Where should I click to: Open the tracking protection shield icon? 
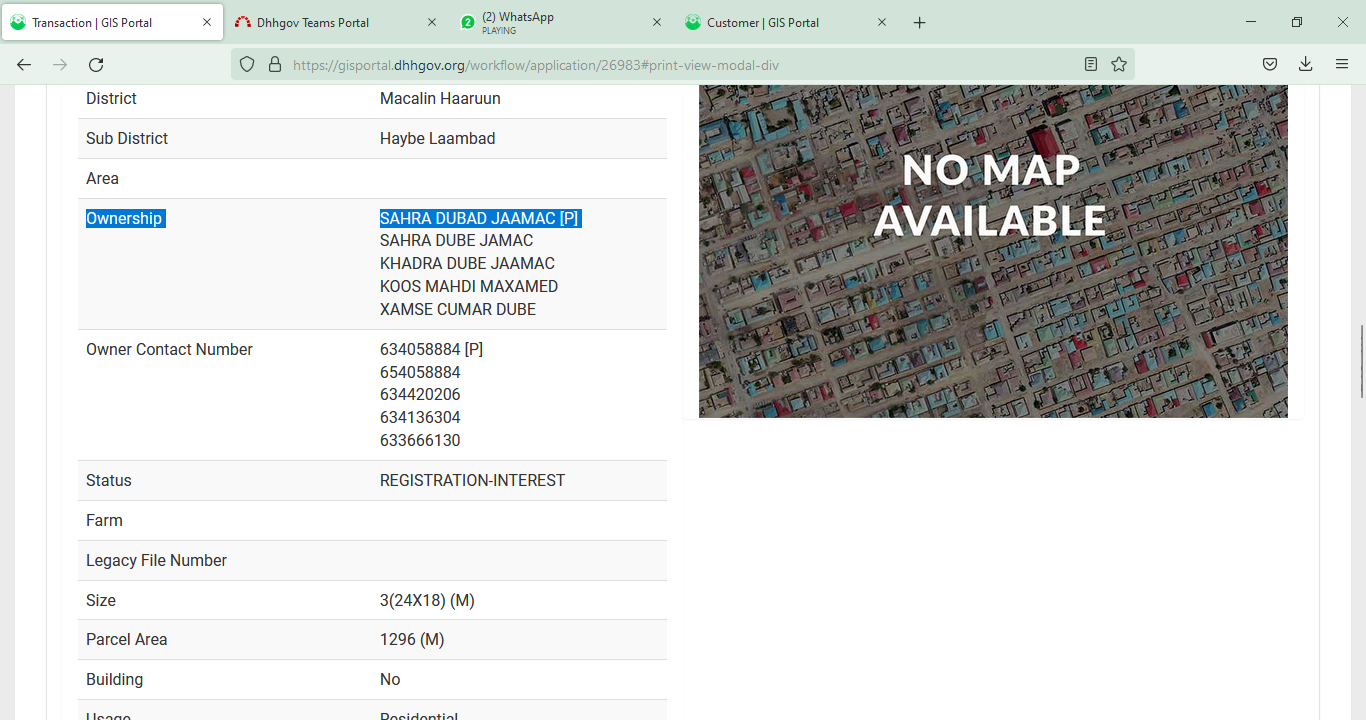pos(248,64)
